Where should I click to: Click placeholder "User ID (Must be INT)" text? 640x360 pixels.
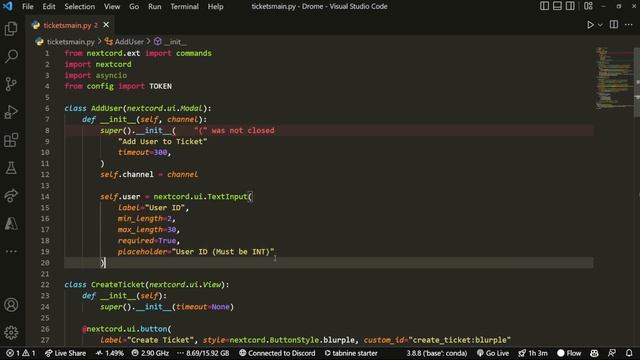223,252
